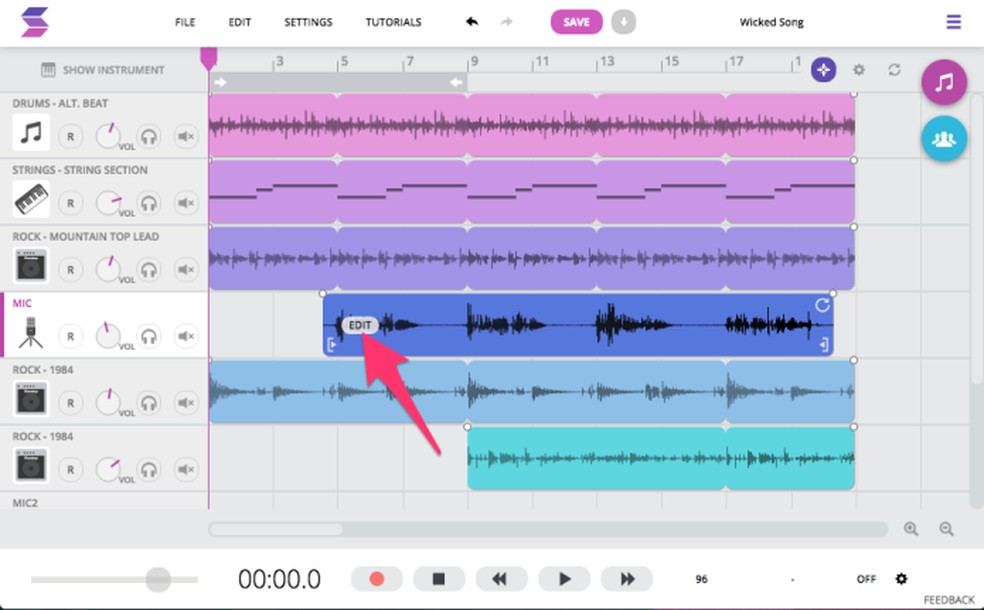Click the Show Instrument icon
Image resolution: width=984 pixels, height=610 pixels.
tap(46, 69)
